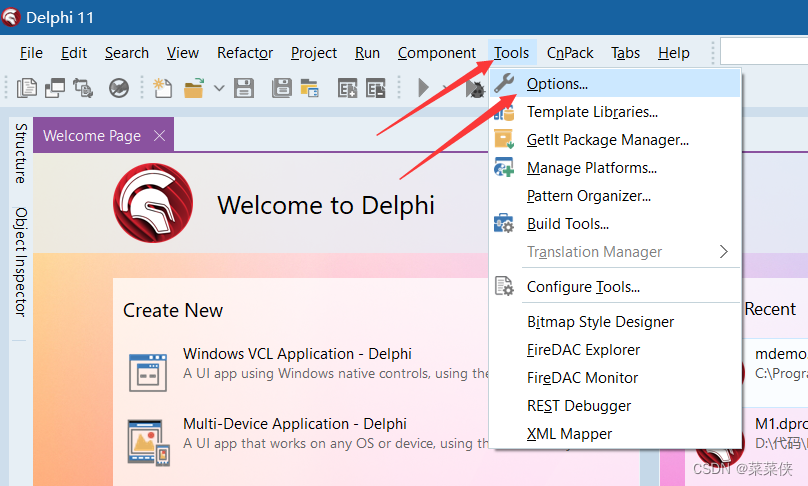Expand the Translation Manager submenu arrow
808x486 pixels.
(x=723, y=252)
